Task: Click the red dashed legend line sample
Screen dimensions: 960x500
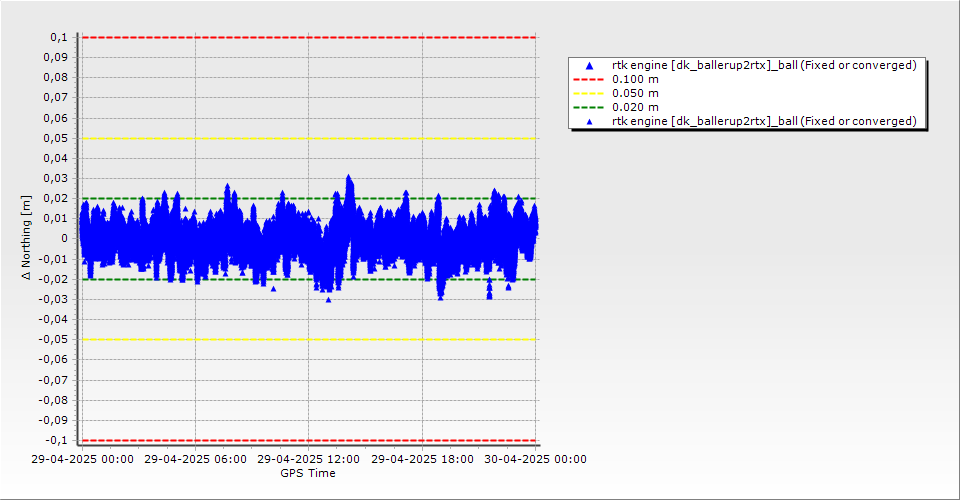Action: click(589, 79)
